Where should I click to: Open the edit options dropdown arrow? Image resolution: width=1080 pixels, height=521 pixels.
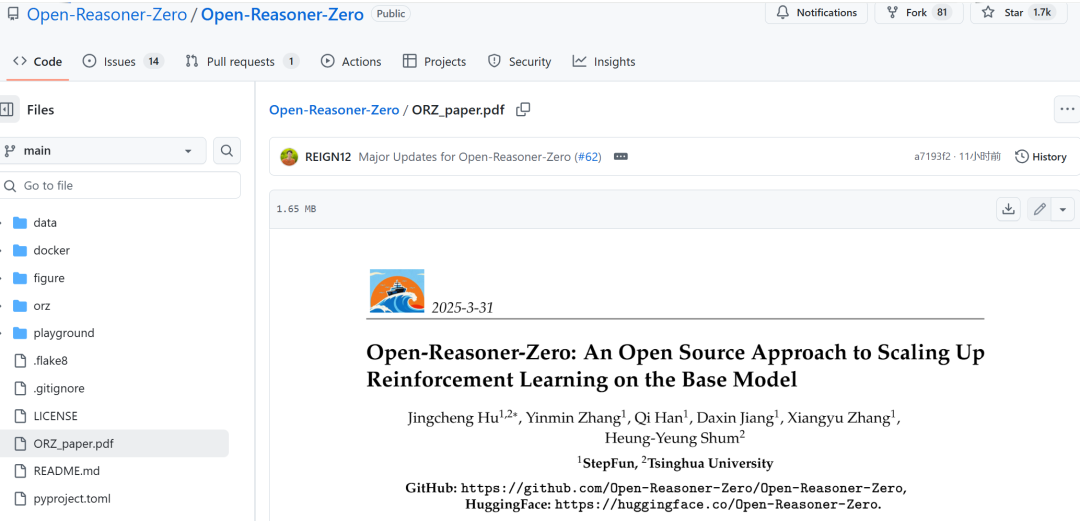click(x=1063, y=209)
